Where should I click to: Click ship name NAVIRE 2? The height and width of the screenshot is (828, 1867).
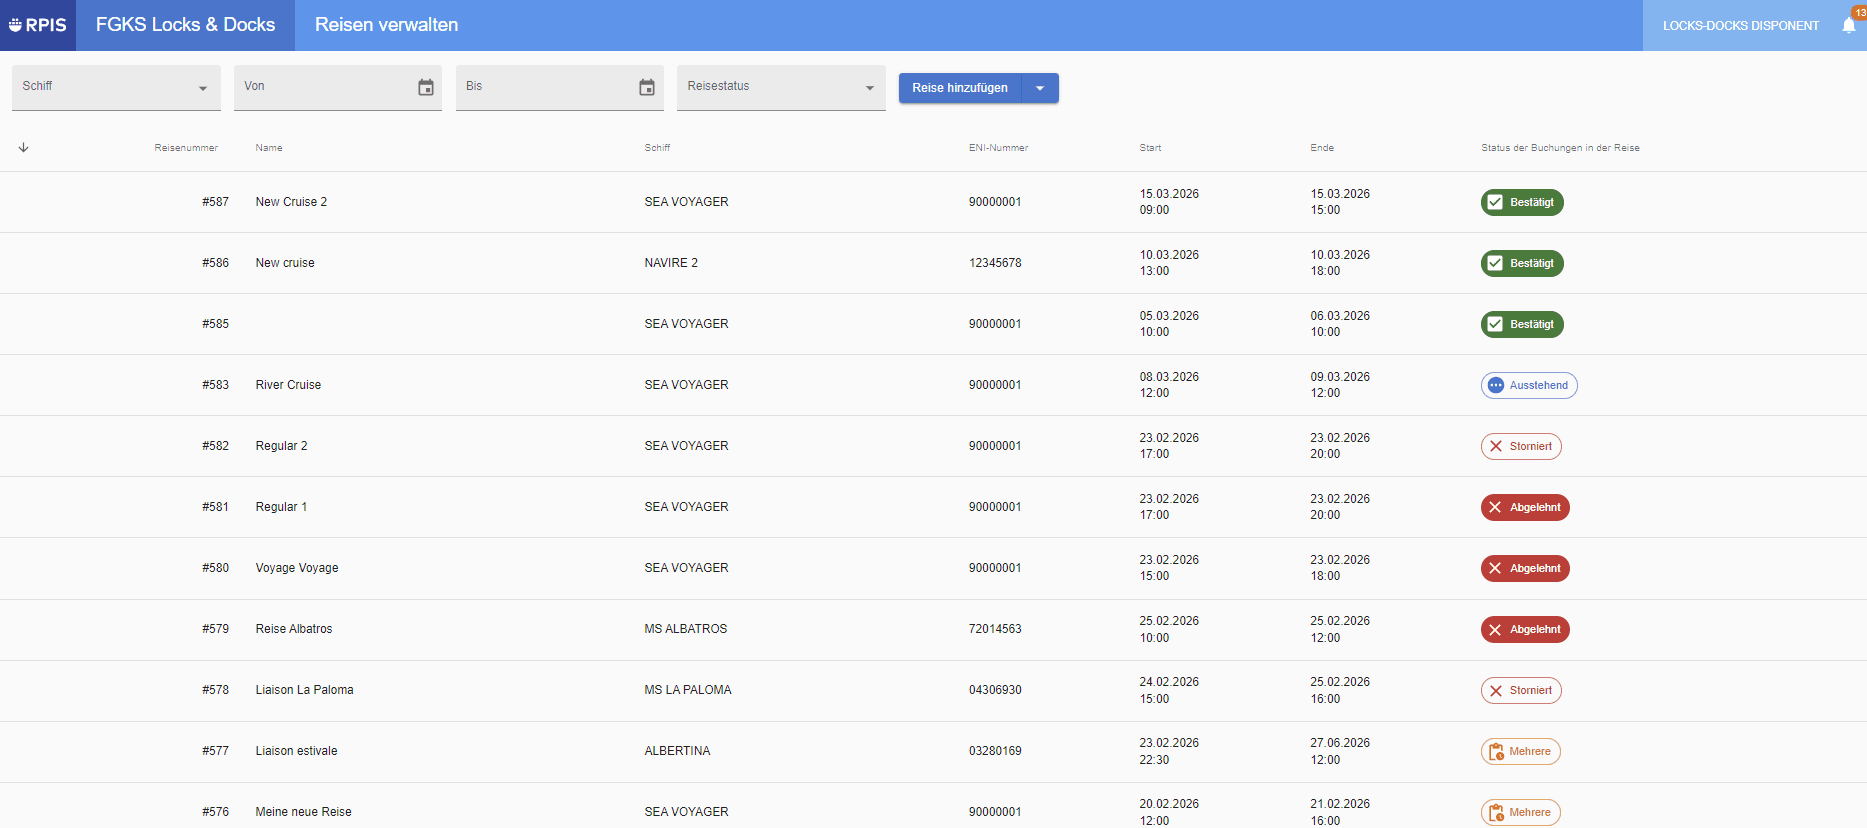671,263
